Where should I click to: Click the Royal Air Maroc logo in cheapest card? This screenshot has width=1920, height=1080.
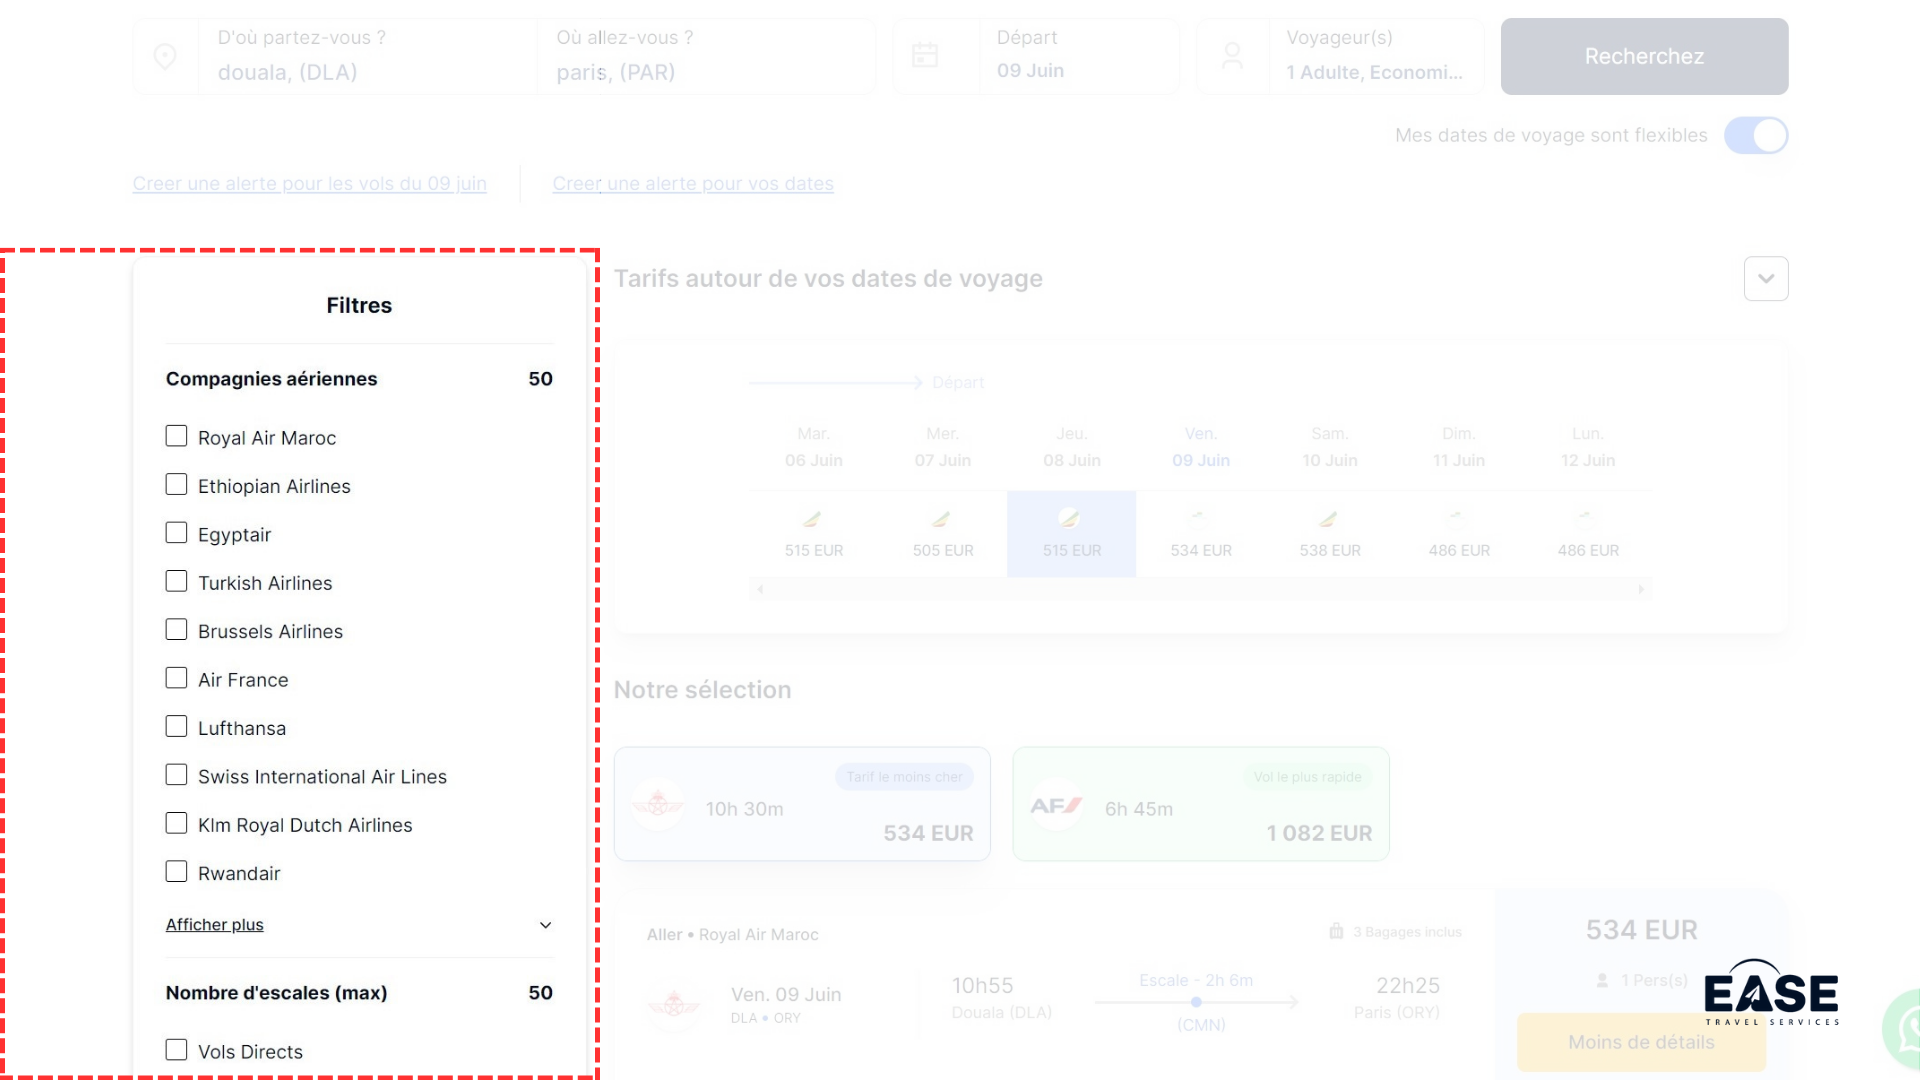coord(658,804)
